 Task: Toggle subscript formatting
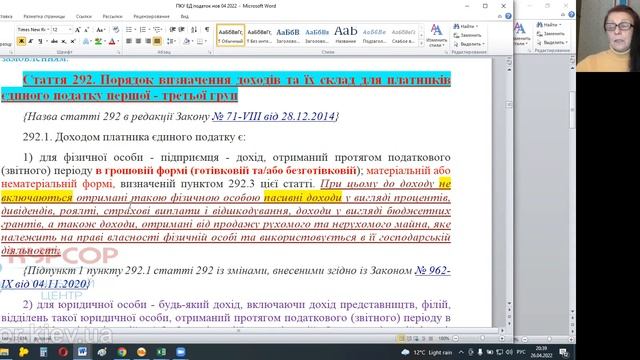click(63, 41)
